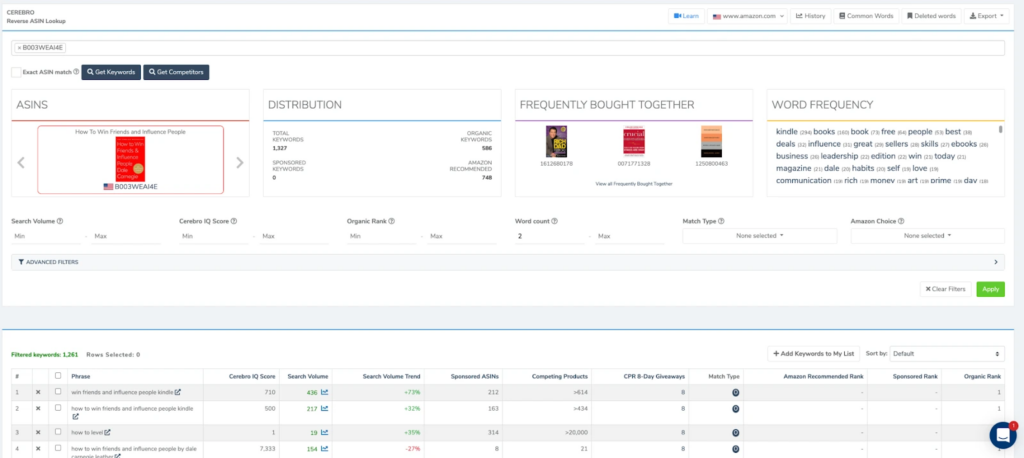Sort by Cerebro IQ Score column header
The height and width of the screenshot is (458, 1024).
tap(252, 376)
